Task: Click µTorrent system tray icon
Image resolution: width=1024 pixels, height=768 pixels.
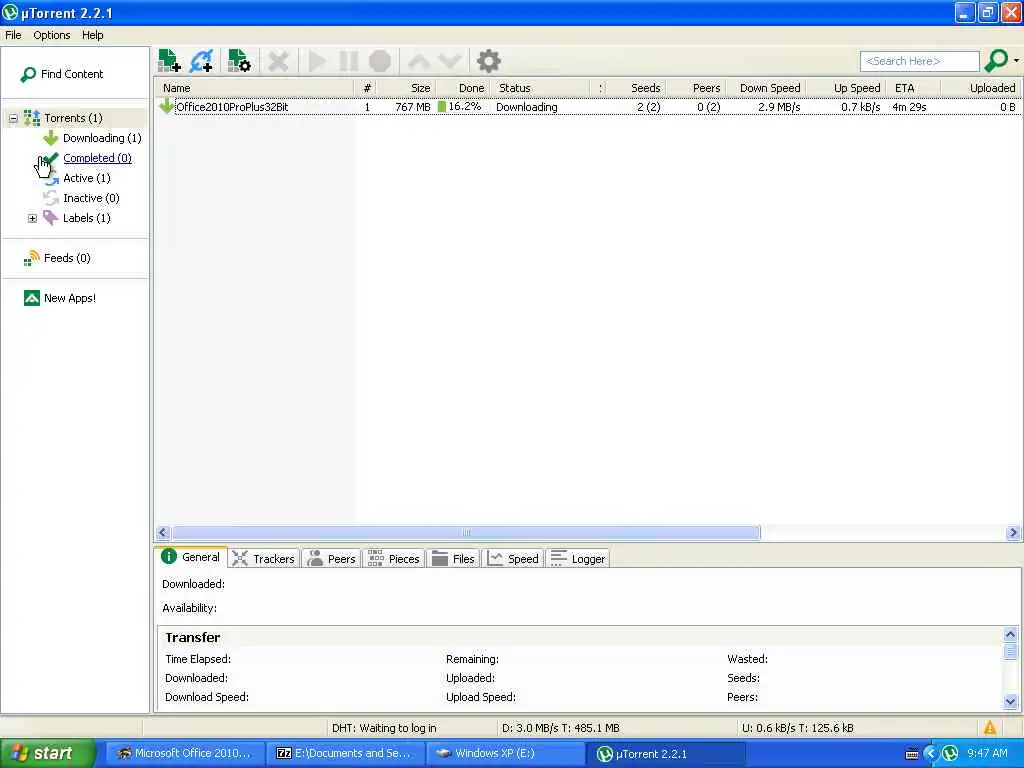Action: (x=950, y=754)
